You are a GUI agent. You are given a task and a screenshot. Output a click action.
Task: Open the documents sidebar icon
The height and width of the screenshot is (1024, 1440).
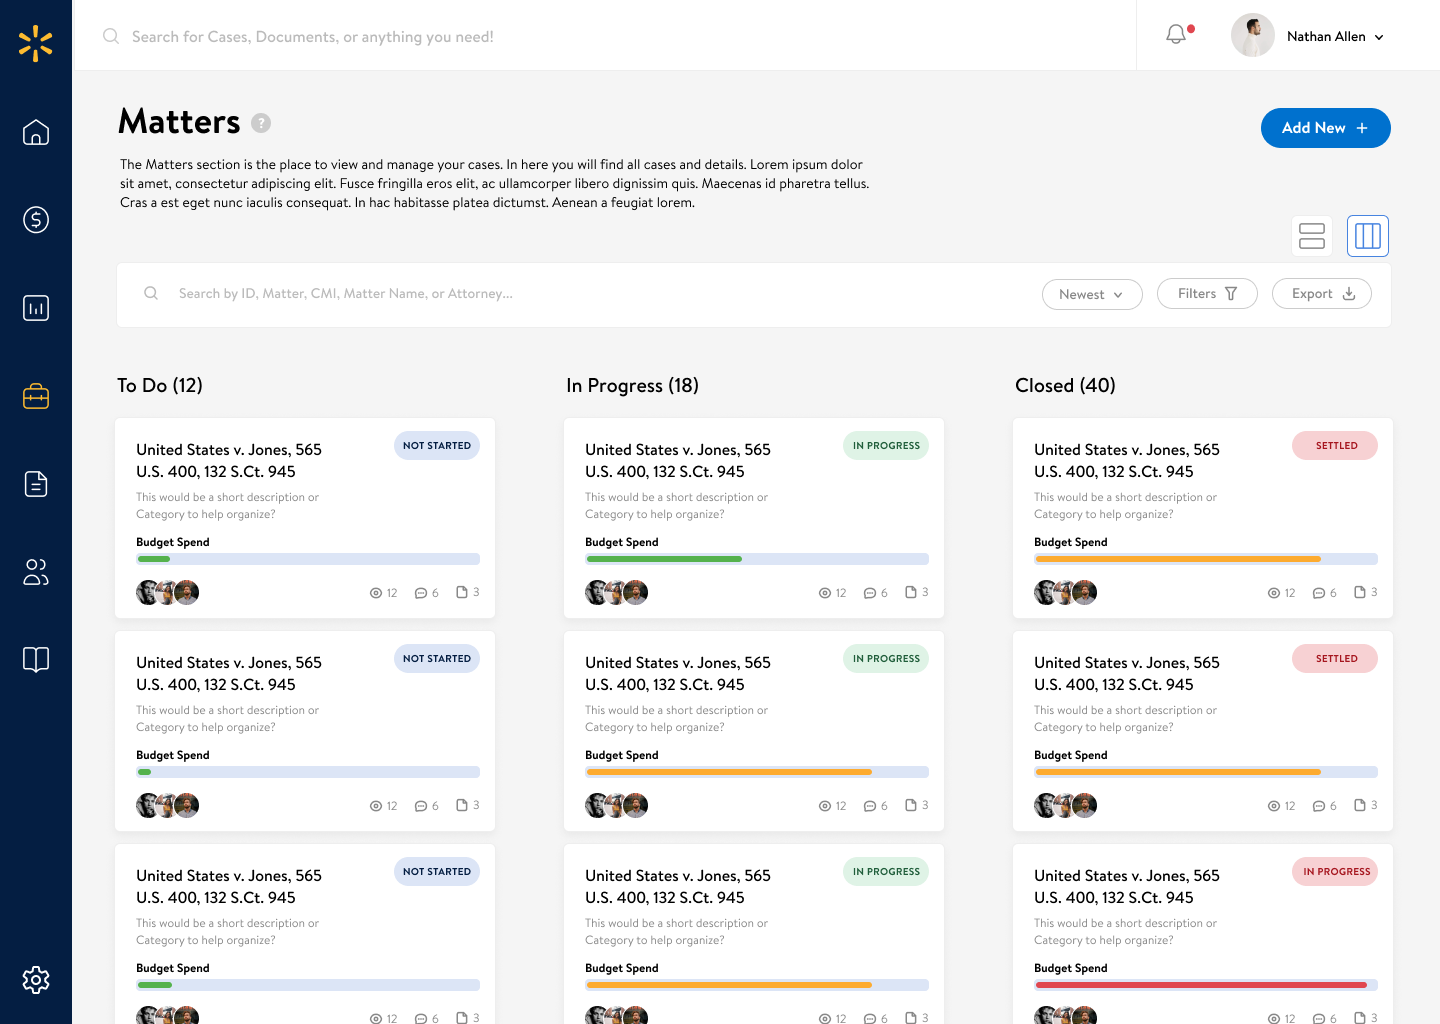(36, 484)
